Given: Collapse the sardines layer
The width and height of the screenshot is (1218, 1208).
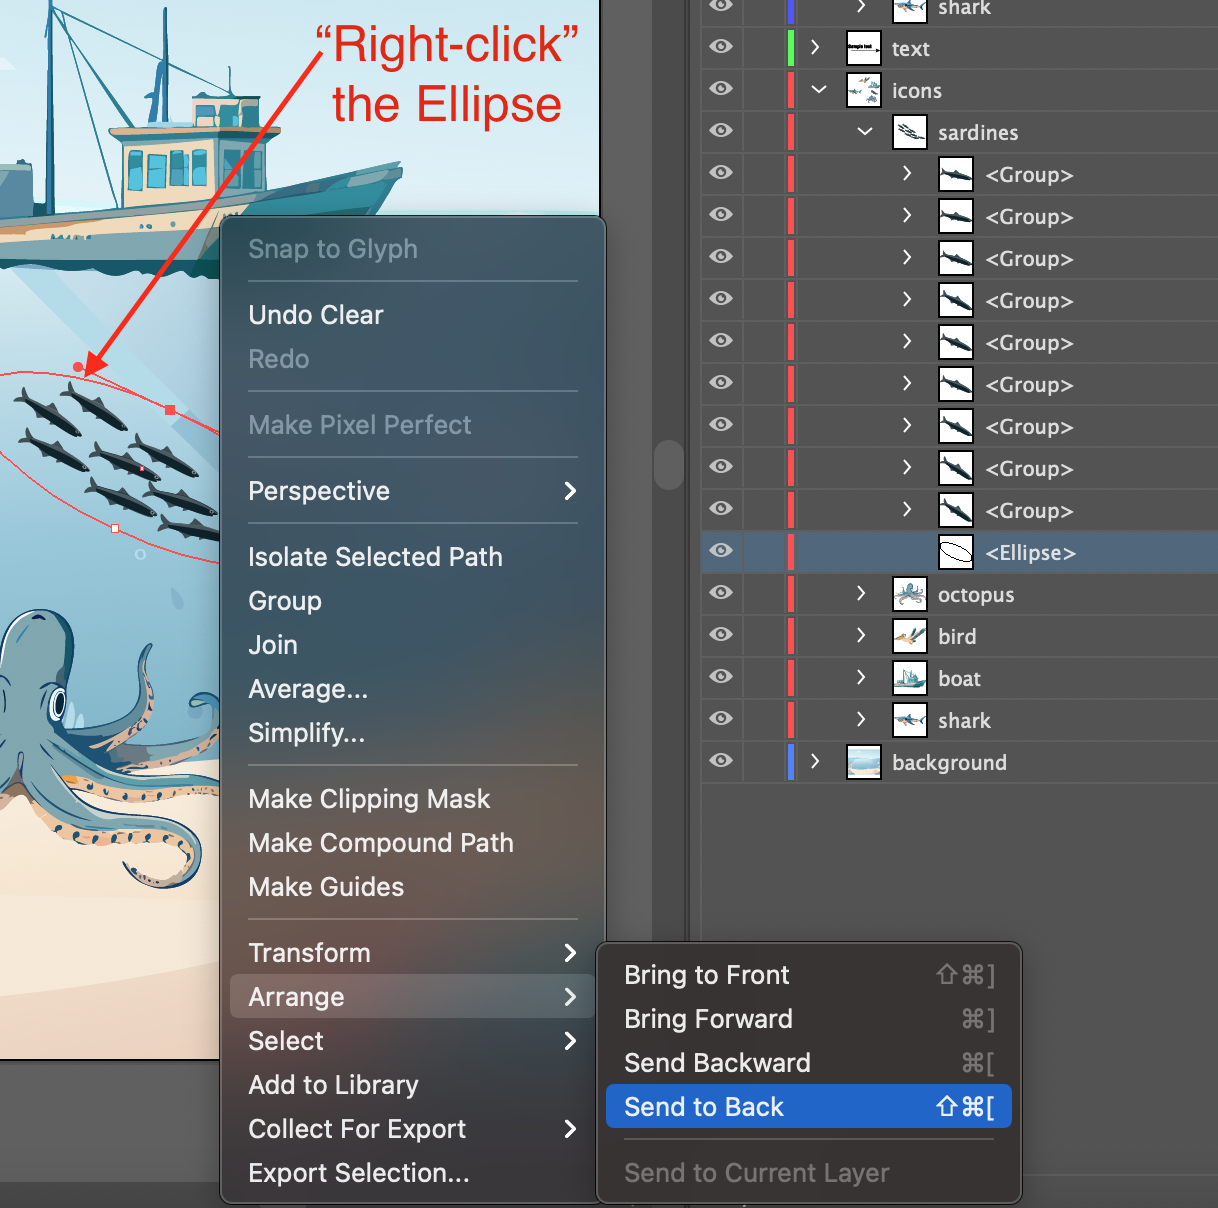Looking at the screenshot, I should click(x=864, y=131).
